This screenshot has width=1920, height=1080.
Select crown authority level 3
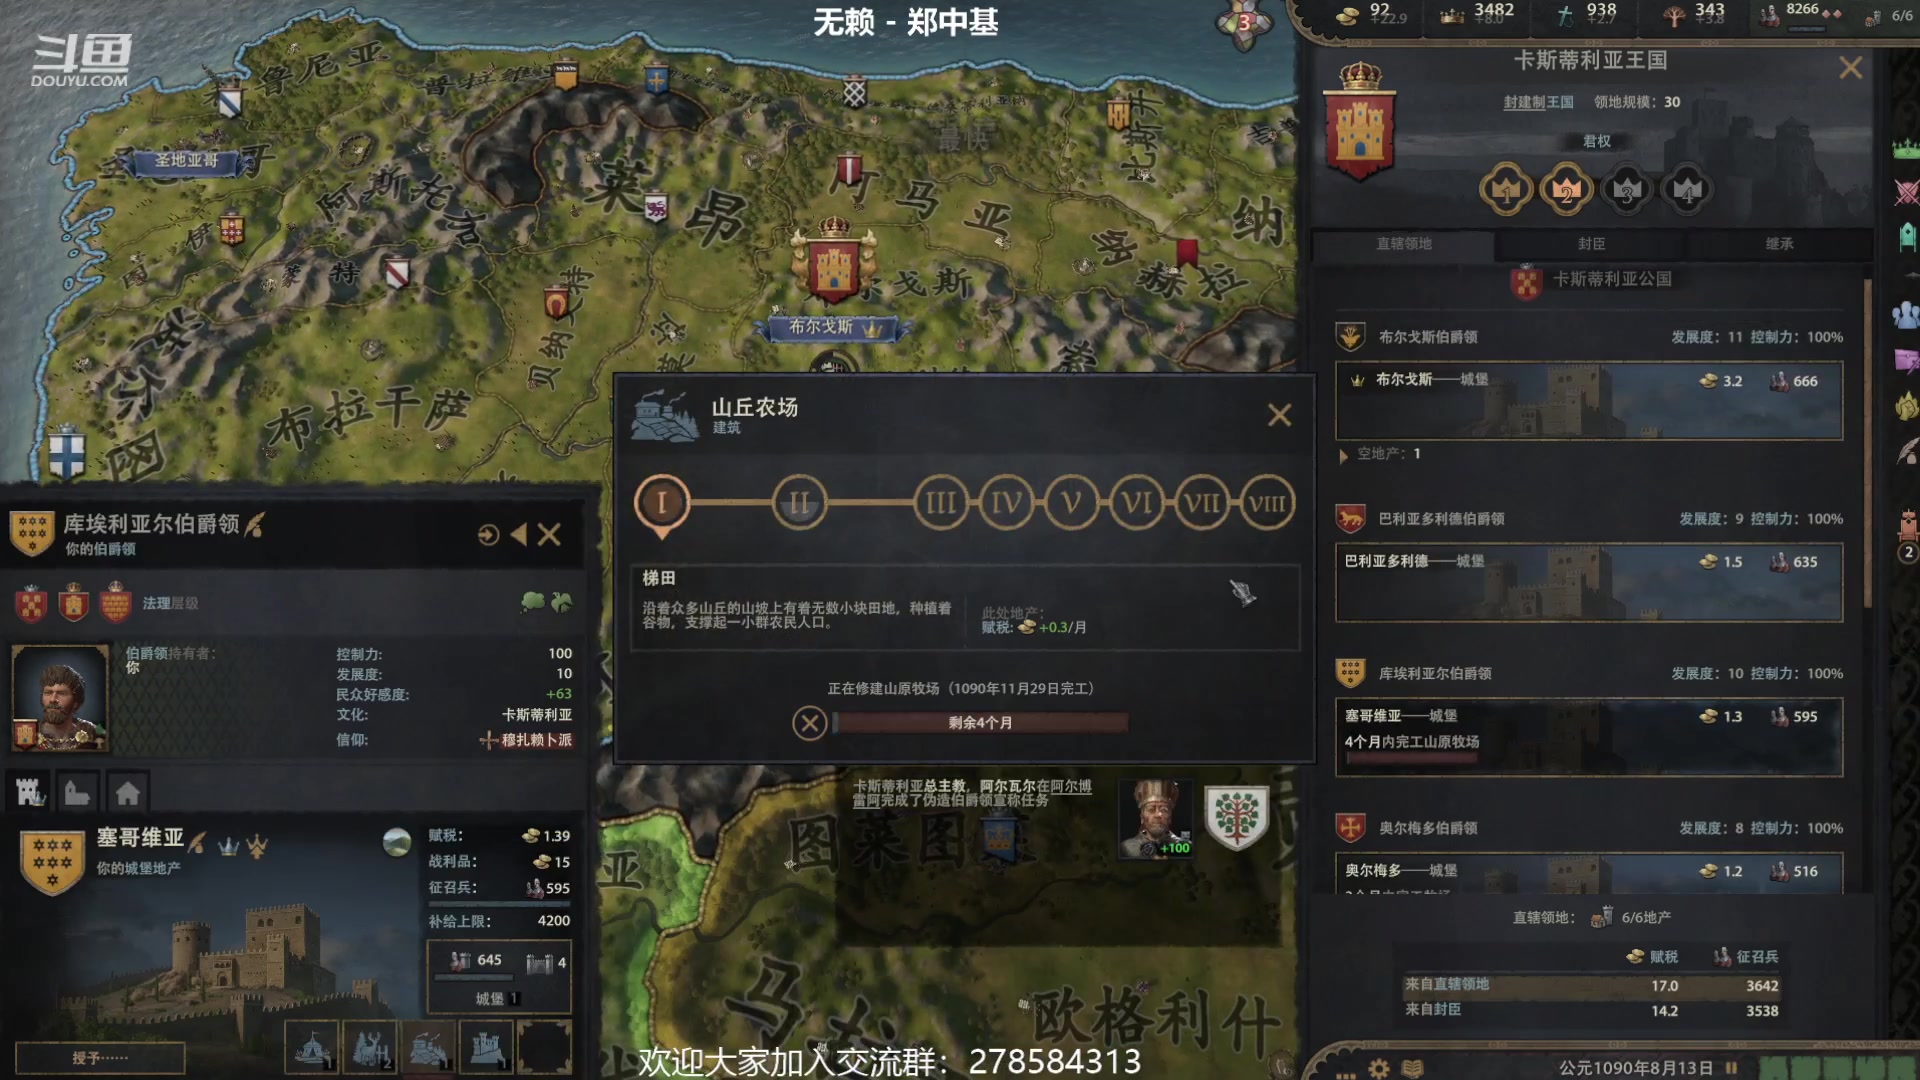click(1627, 190)
